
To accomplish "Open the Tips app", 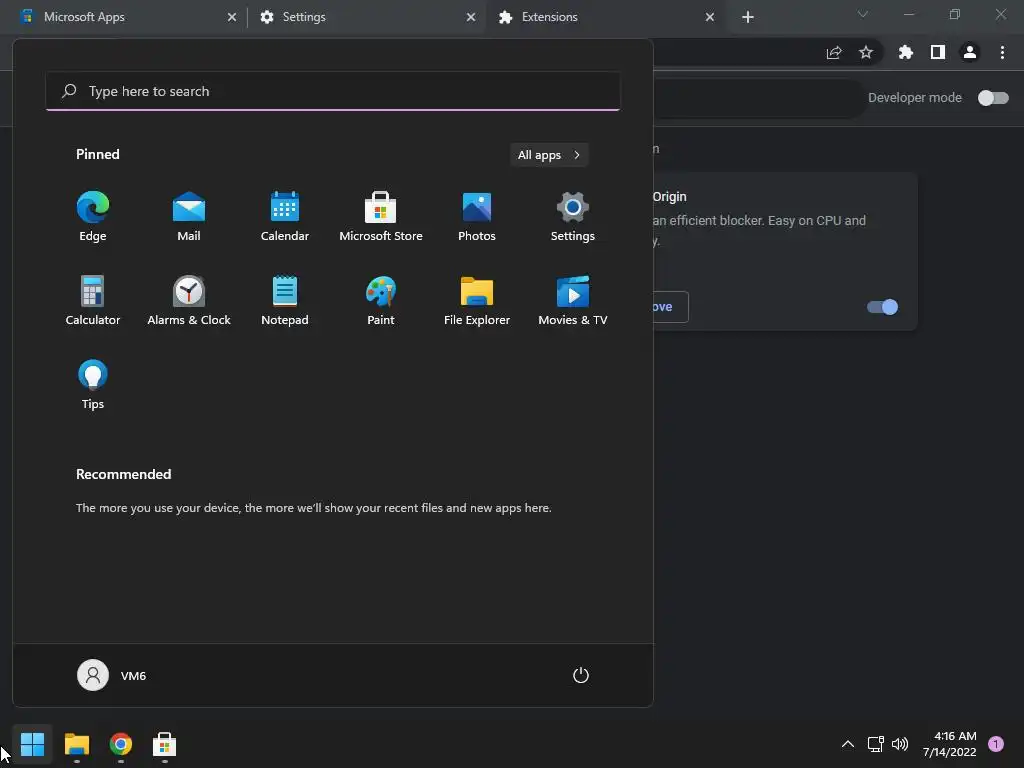I will (93, 385).
